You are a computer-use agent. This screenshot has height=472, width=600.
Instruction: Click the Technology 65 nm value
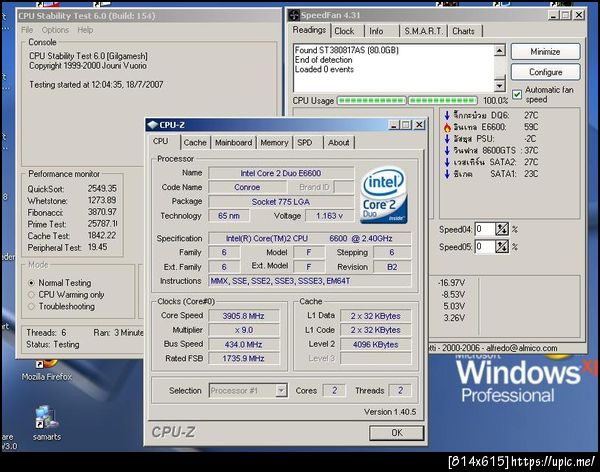(x=229, y=216)
